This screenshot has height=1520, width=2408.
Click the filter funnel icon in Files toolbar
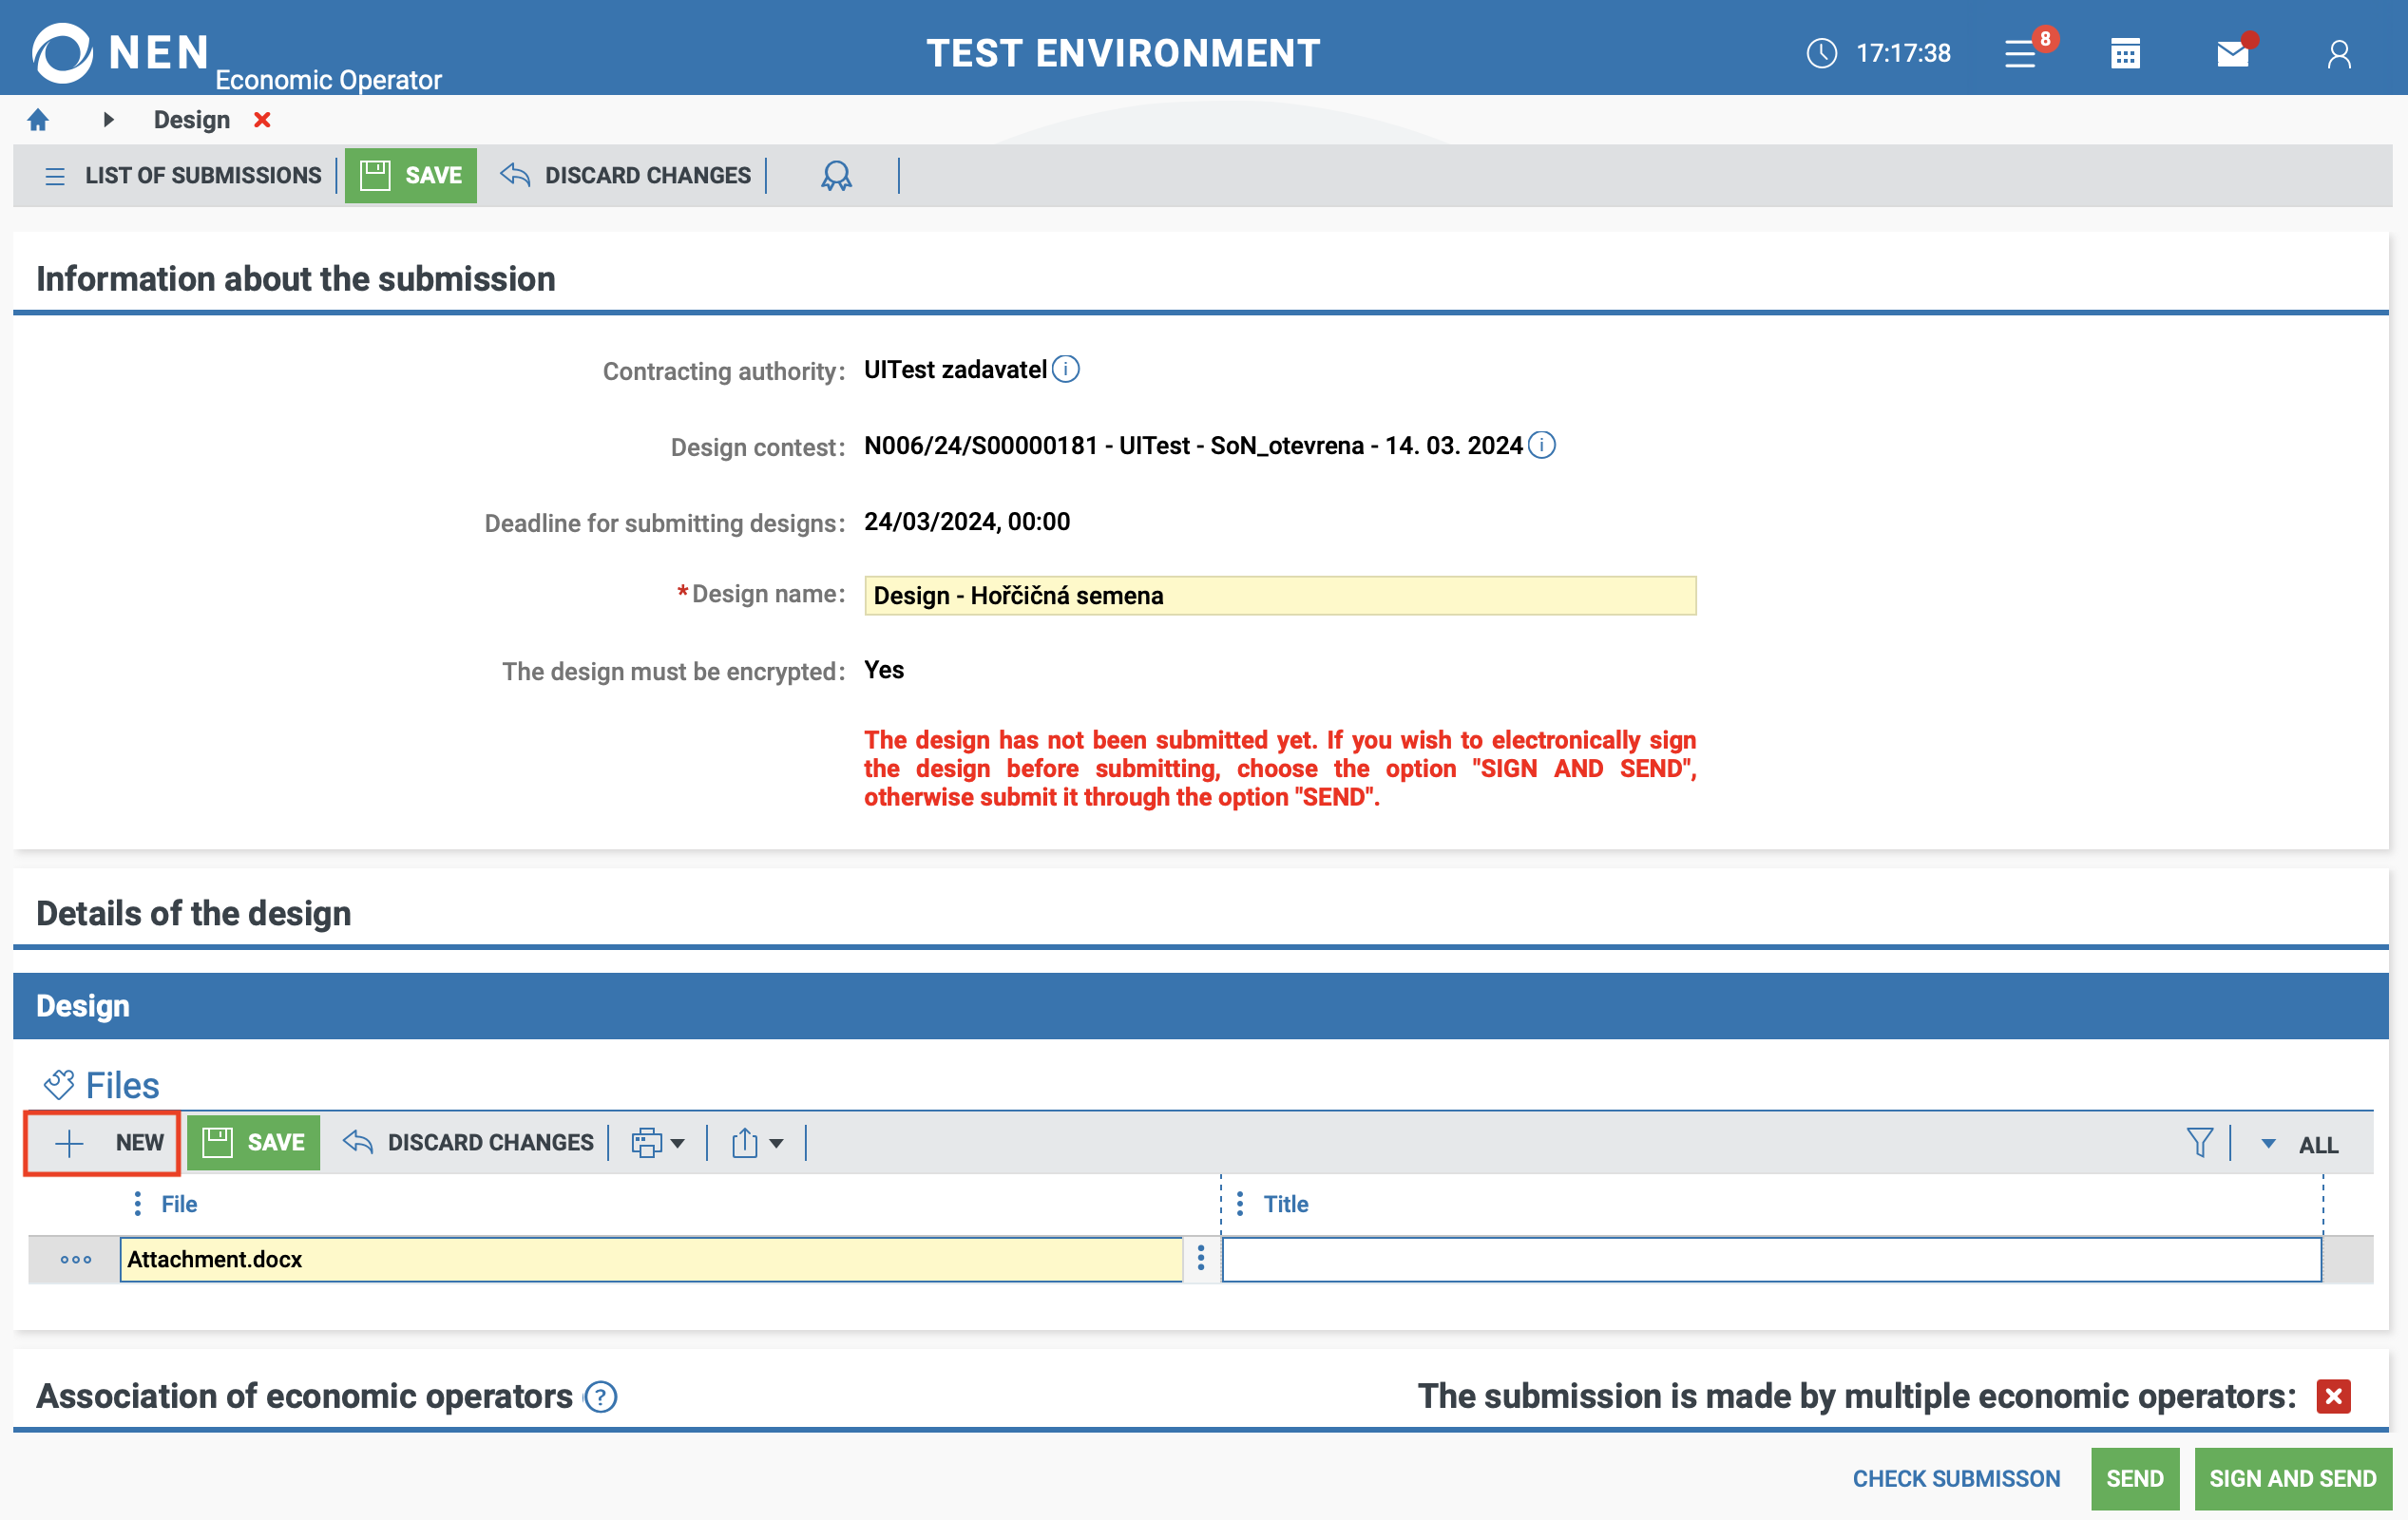(2199, 1142)
